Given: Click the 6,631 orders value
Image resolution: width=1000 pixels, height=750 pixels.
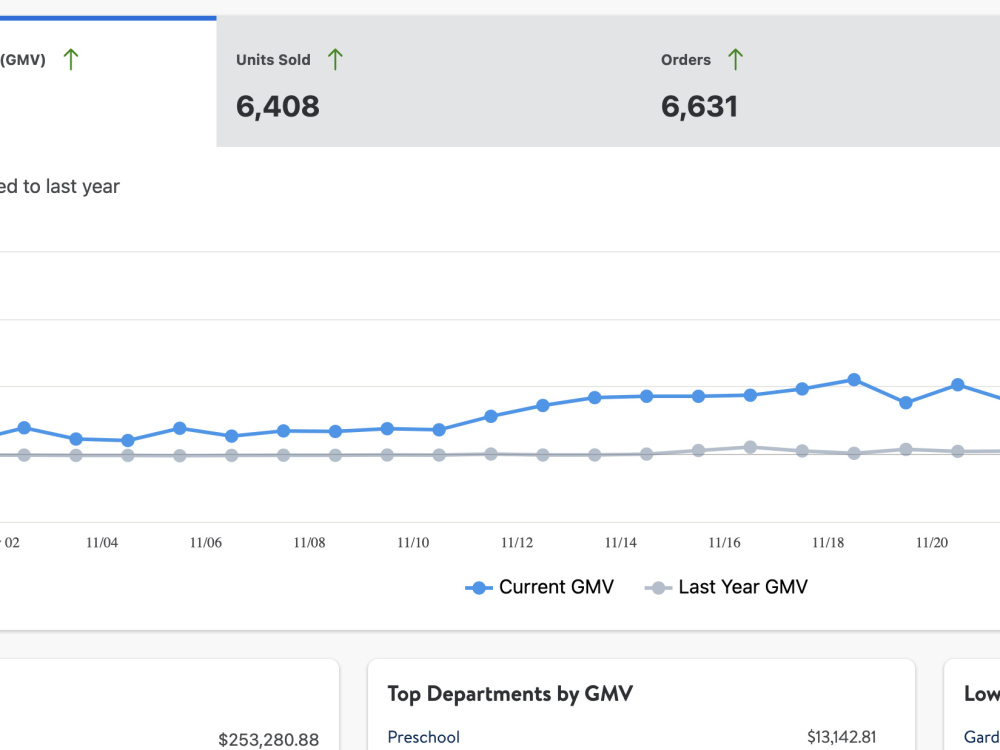Looking at the screenshot, I should pos(700,106).
